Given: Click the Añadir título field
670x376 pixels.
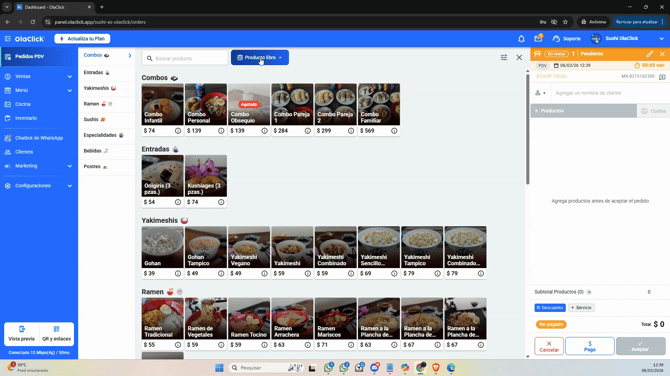Looking at the screenshot, I should (552, 76).
